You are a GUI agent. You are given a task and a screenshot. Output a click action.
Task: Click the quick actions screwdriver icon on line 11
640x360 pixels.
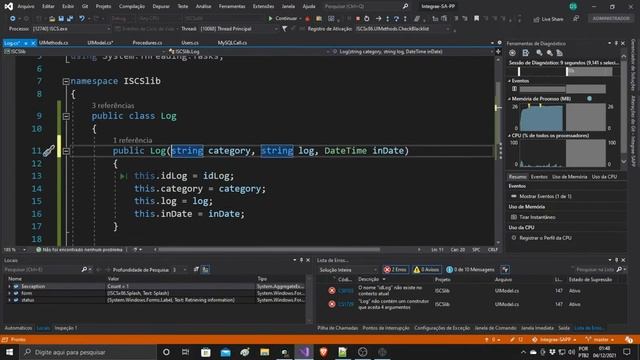point(49,151)
